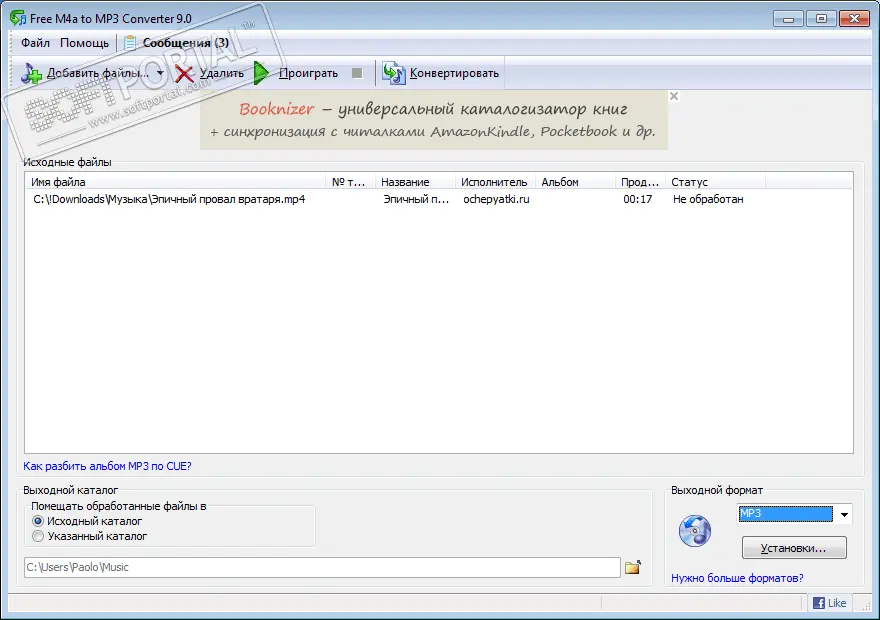Select the Указанный каталог radio button
880x620 pixels.
tap(38, 536)
